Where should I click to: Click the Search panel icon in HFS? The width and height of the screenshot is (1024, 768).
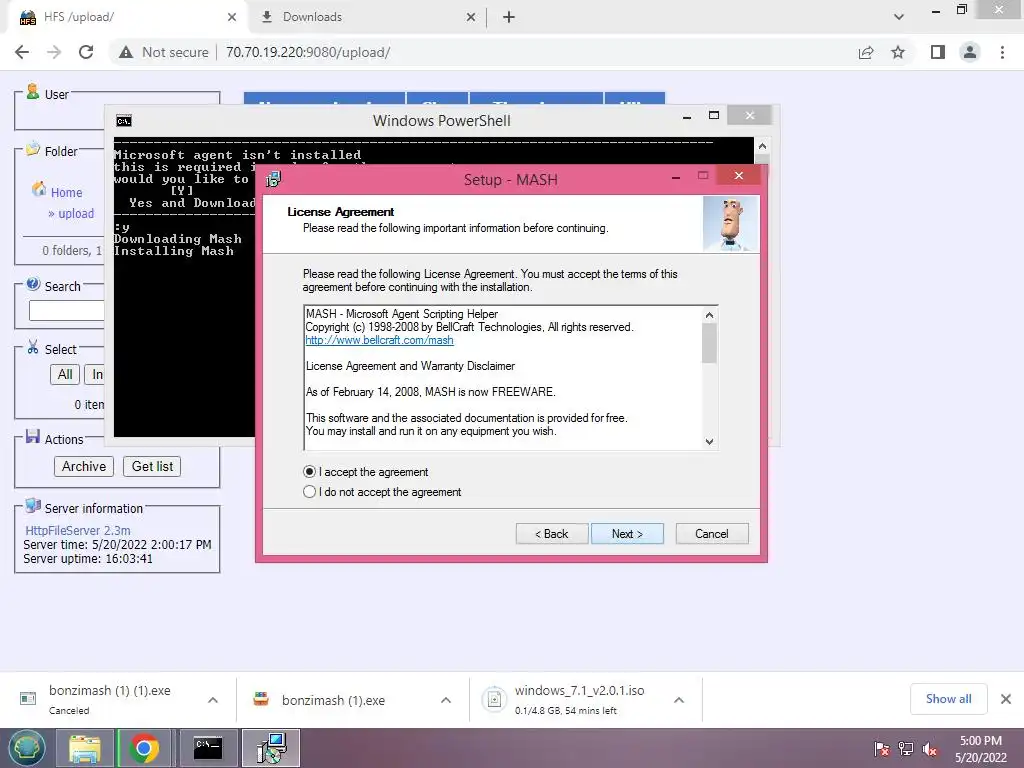[x=33, y=284]
